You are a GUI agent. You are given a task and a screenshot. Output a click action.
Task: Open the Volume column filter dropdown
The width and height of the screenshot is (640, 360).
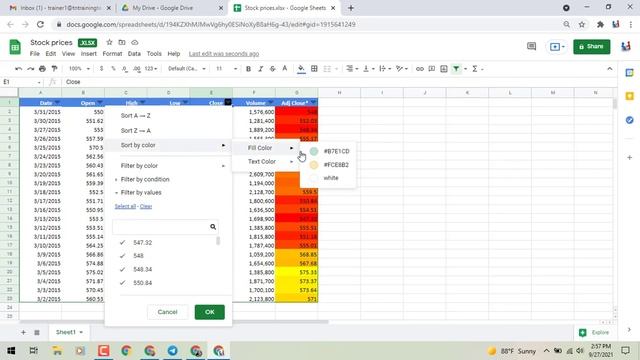click(271, 102)
